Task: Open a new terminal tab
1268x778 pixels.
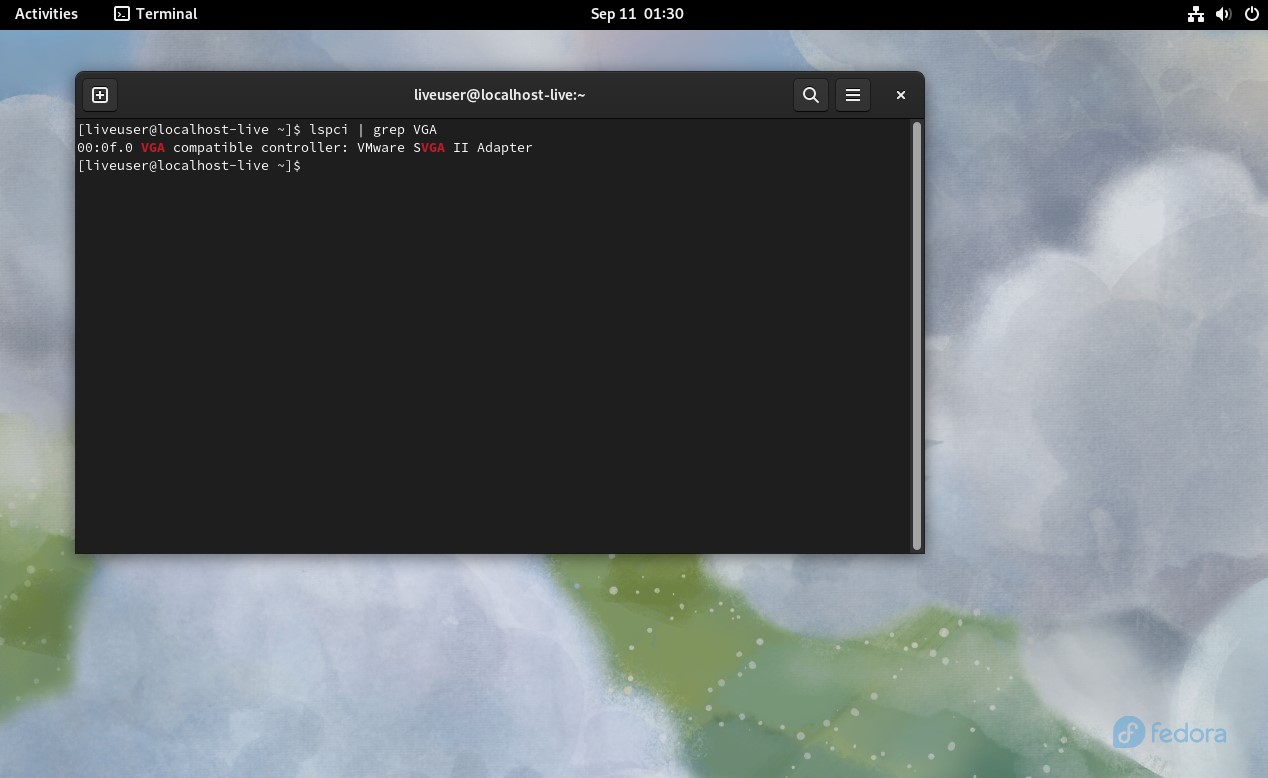Action: [x=99, y=94]
